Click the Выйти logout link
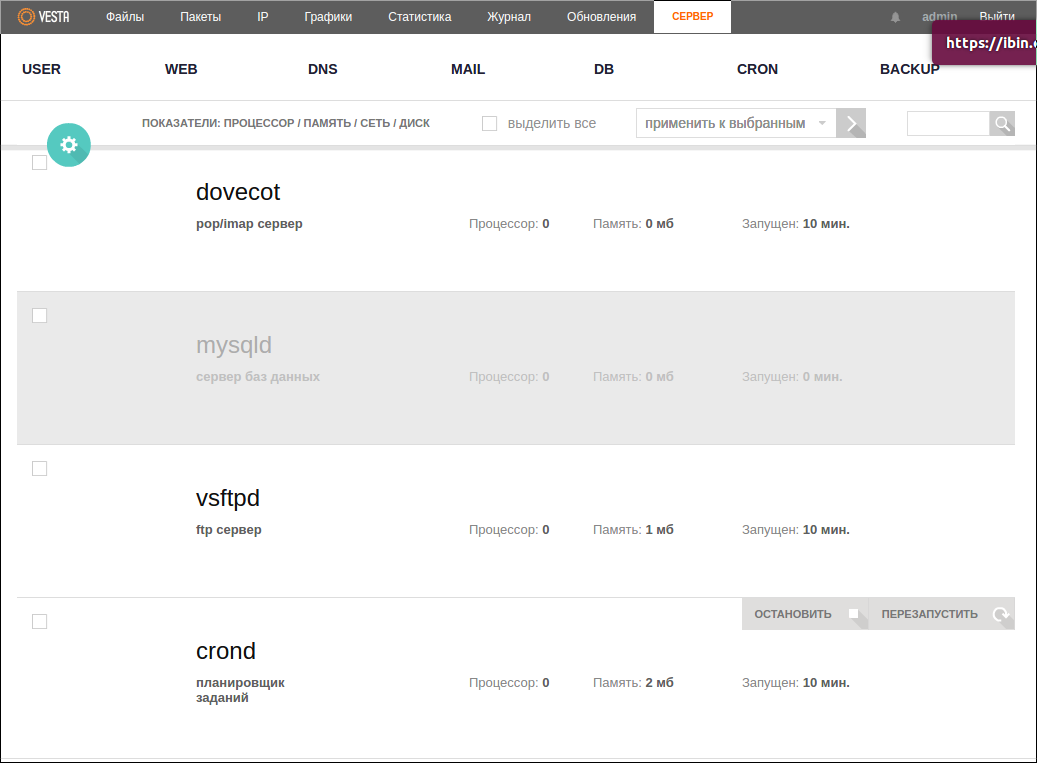Screen dimensions: 1037x763 pyautogui.click(x=997, y=17)
